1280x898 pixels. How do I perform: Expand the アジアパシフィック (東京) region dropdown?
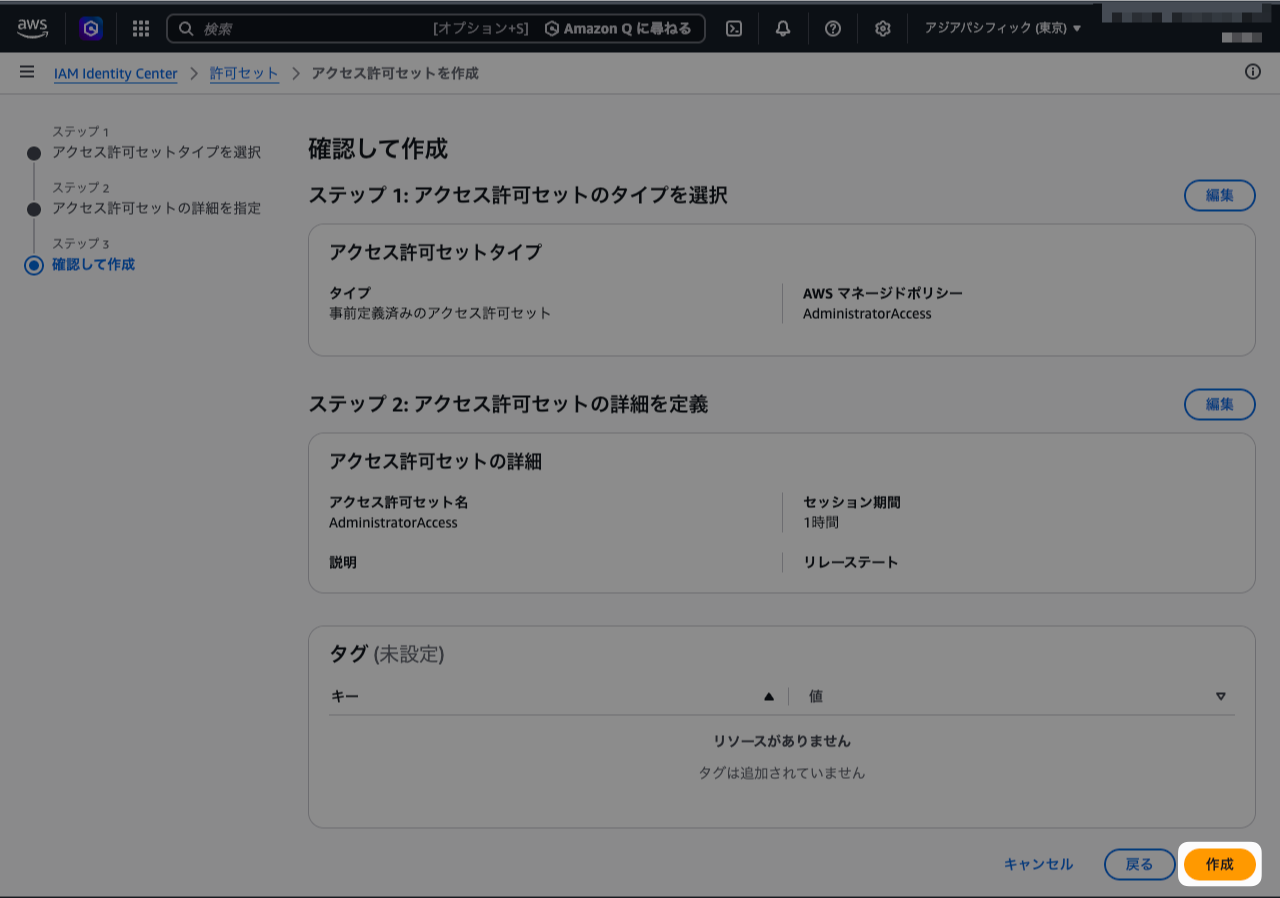click(x=1003, y=29)
